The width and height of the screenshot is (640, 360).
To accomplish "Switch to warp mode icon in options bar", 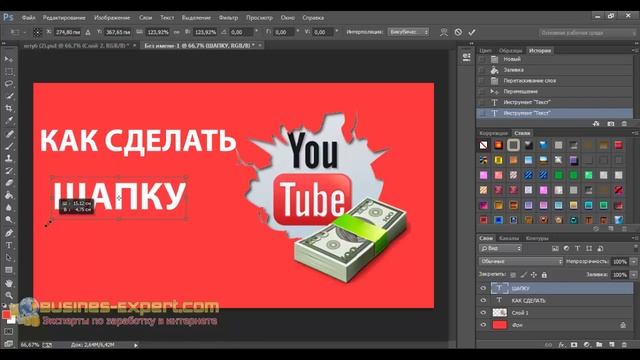I will click(x=444, y=32).
